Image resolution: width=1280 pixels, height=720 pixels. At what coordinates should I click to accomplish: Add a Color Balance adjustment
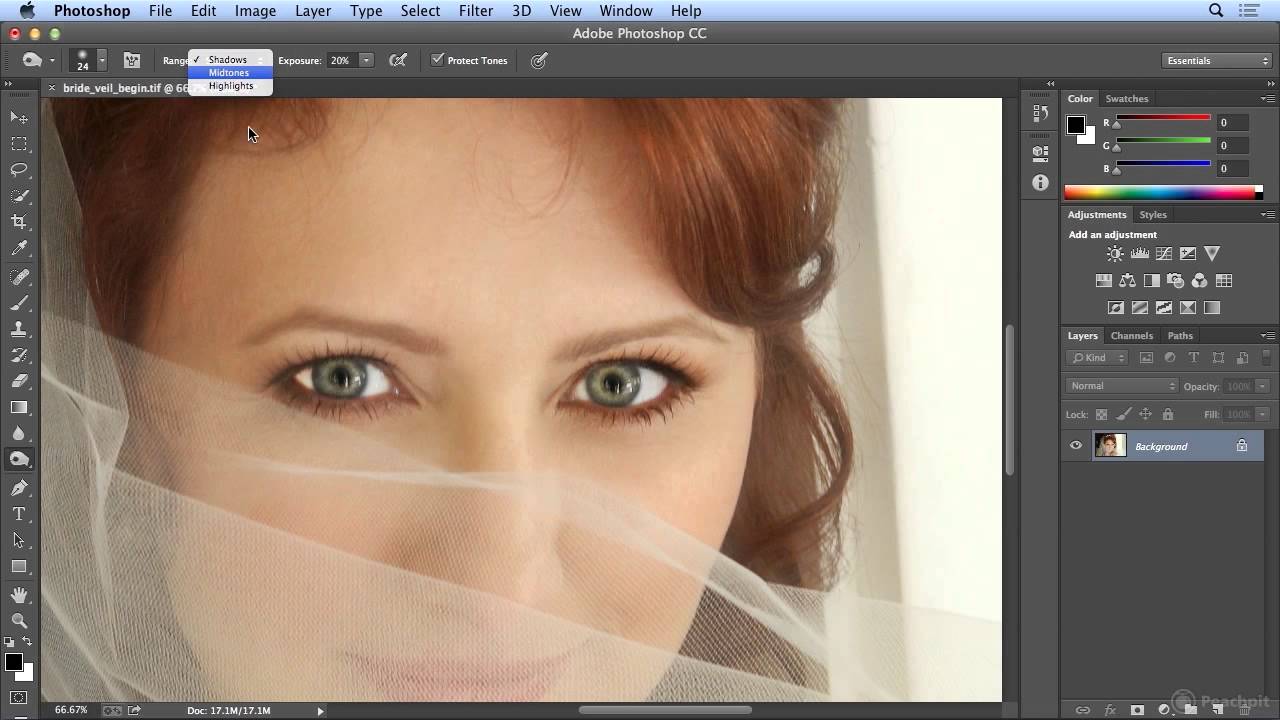[1127, 281]
